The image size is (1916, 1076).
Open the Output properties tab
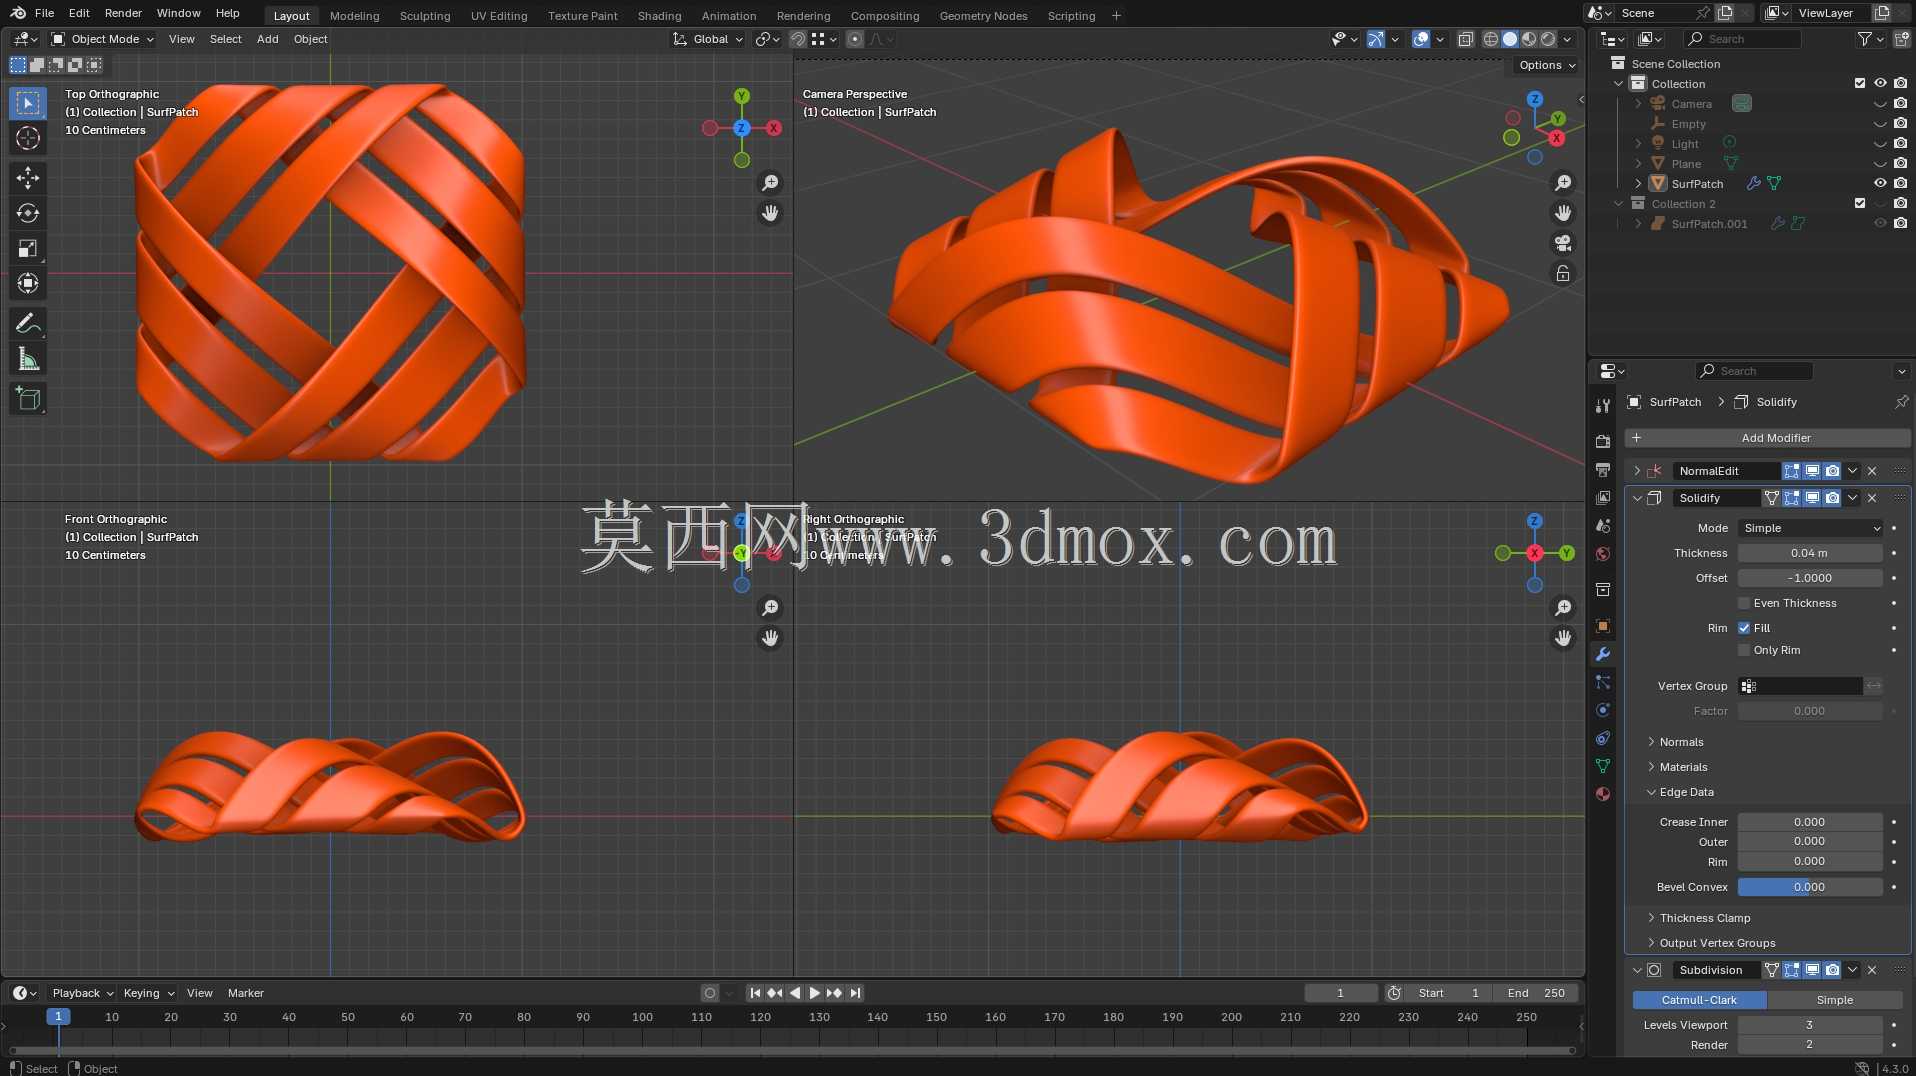tap(1603, 469)
